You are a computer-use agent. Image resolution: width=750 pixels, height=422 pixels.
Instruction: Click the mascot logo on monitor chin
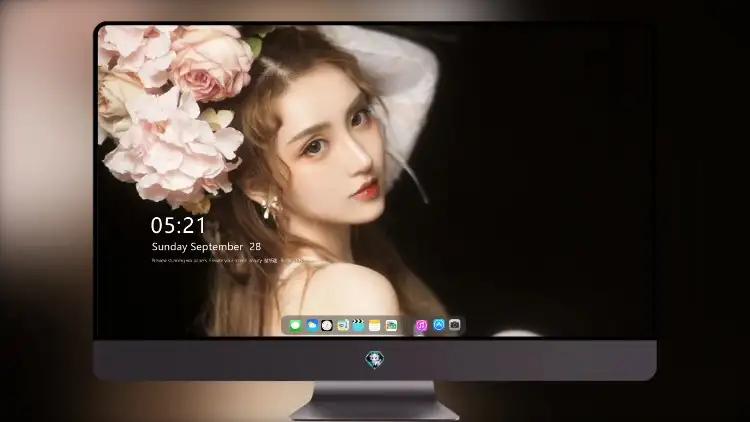pos(375,359)
